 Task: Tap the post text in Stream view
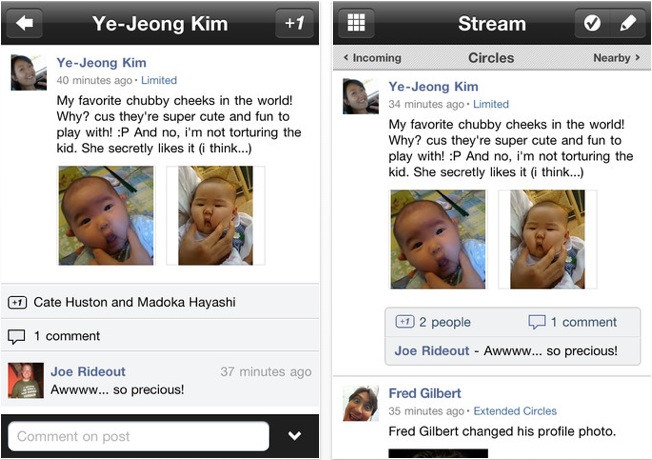[511, 148]
